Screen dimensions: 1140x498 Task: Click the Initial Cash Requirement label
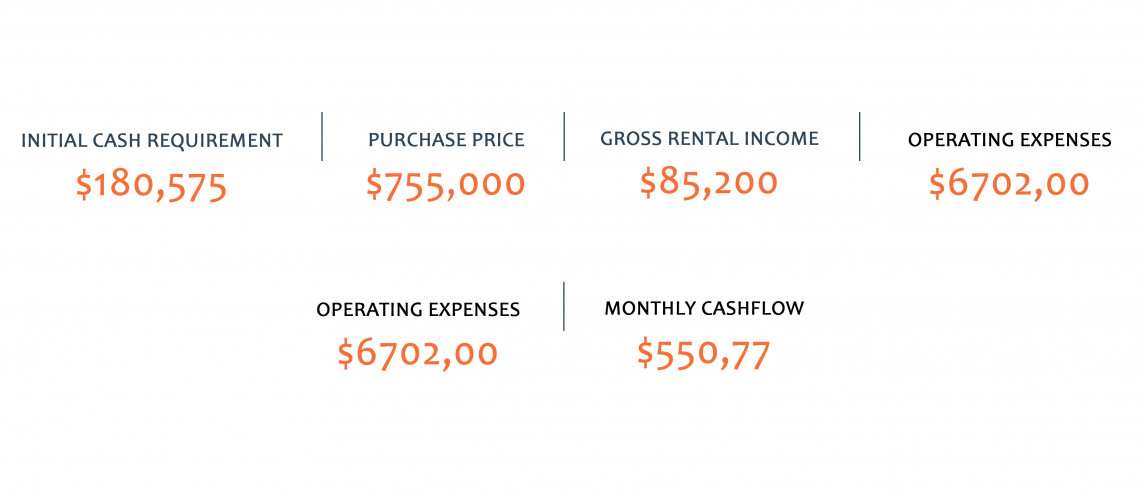[x=152, y=140]
